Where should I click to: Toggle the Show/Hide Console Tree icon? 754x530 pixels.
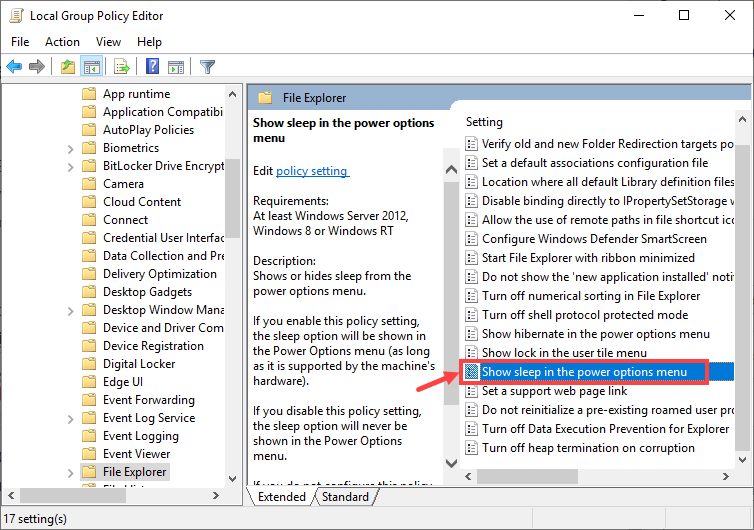coord(91,67)
